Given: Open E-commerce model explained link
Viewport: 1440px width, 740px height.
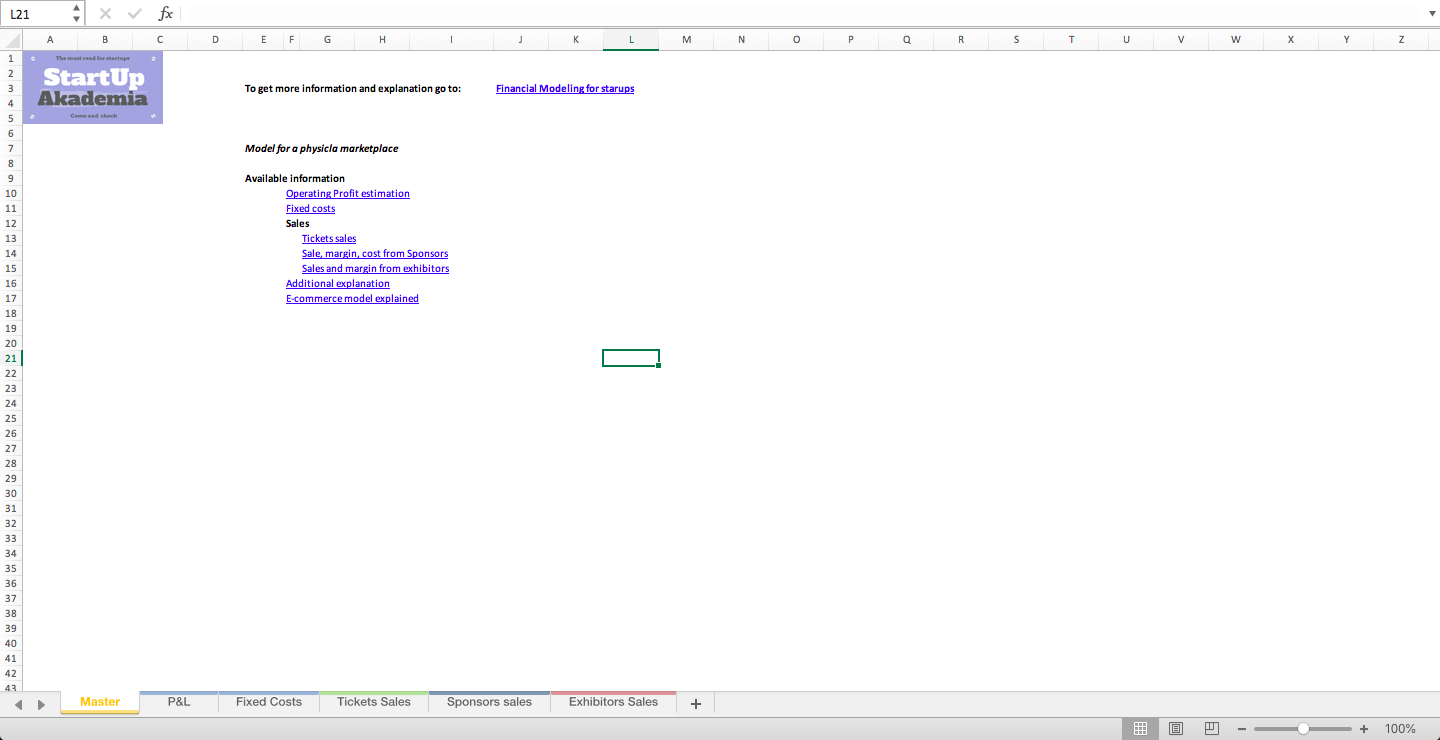Looking at the screenshot, I should click(352, 298).
